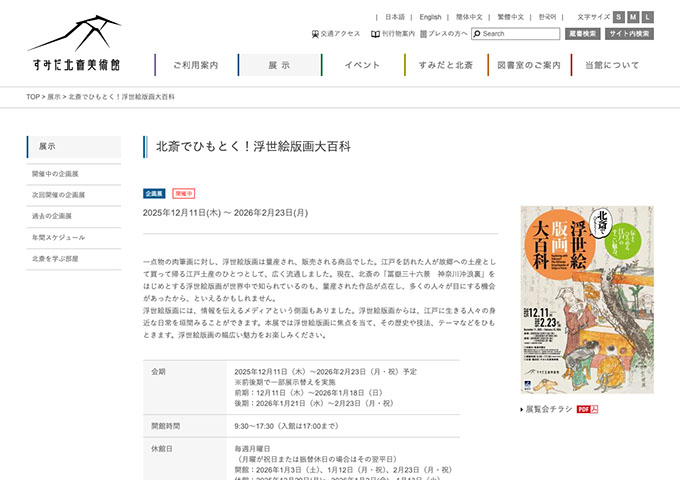Go to TOP in breadcrumb
680x480 pixels.
33,97
